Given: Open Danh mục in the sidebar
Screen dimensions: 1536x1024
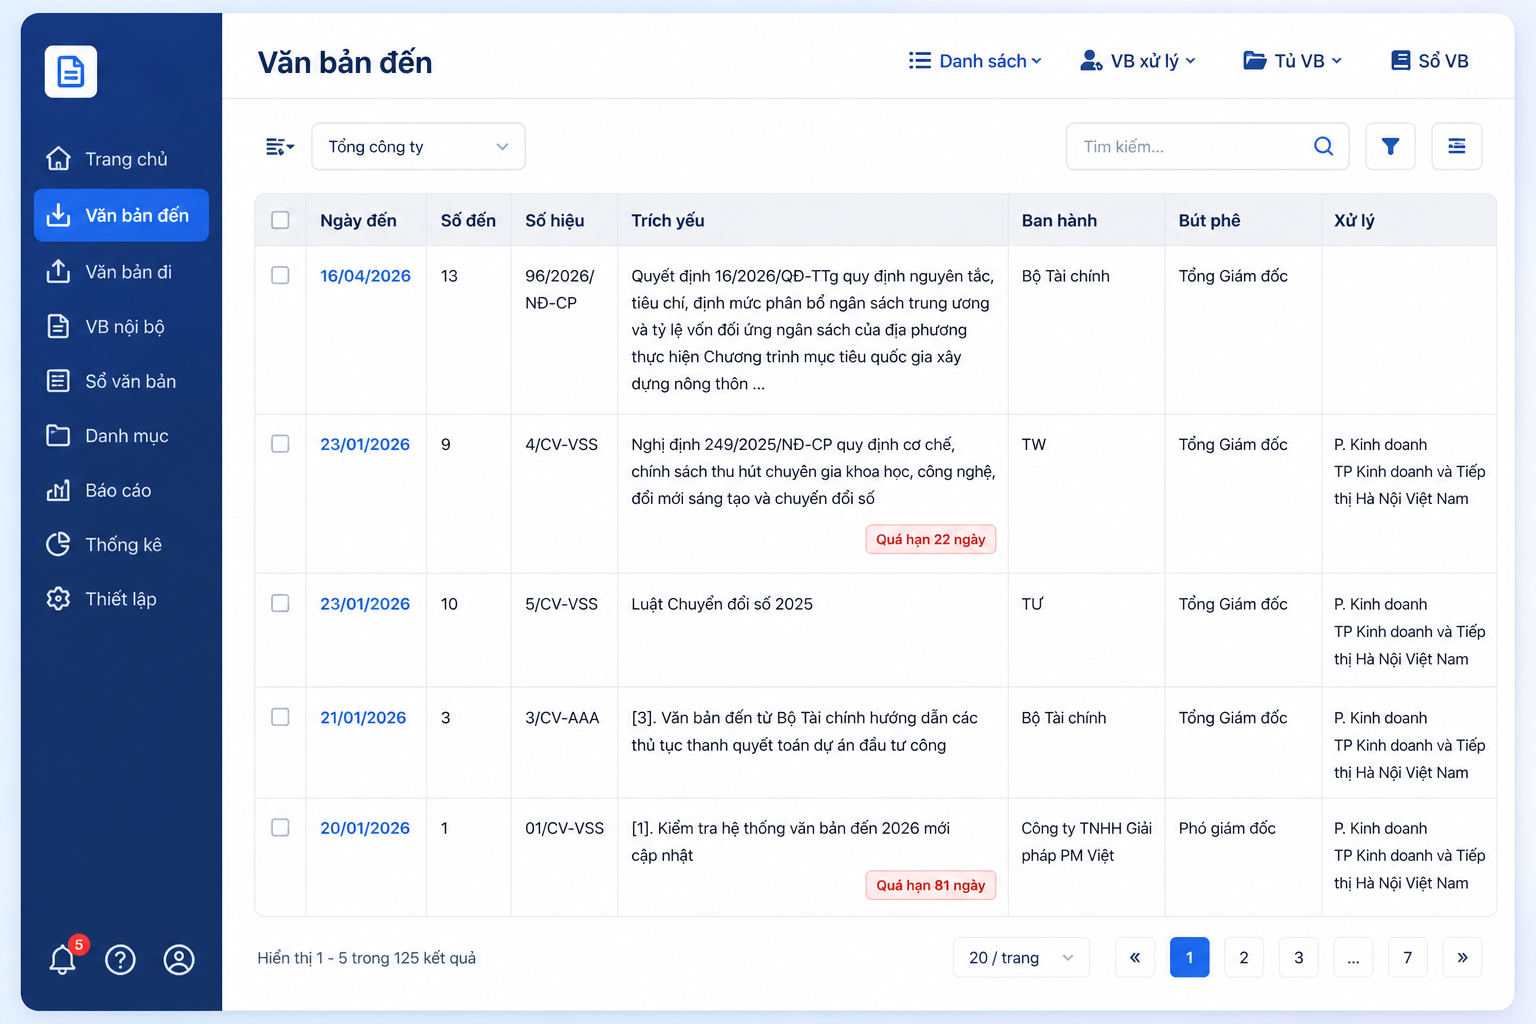Looking at the screenshot, I should click(x=121, y=436).
